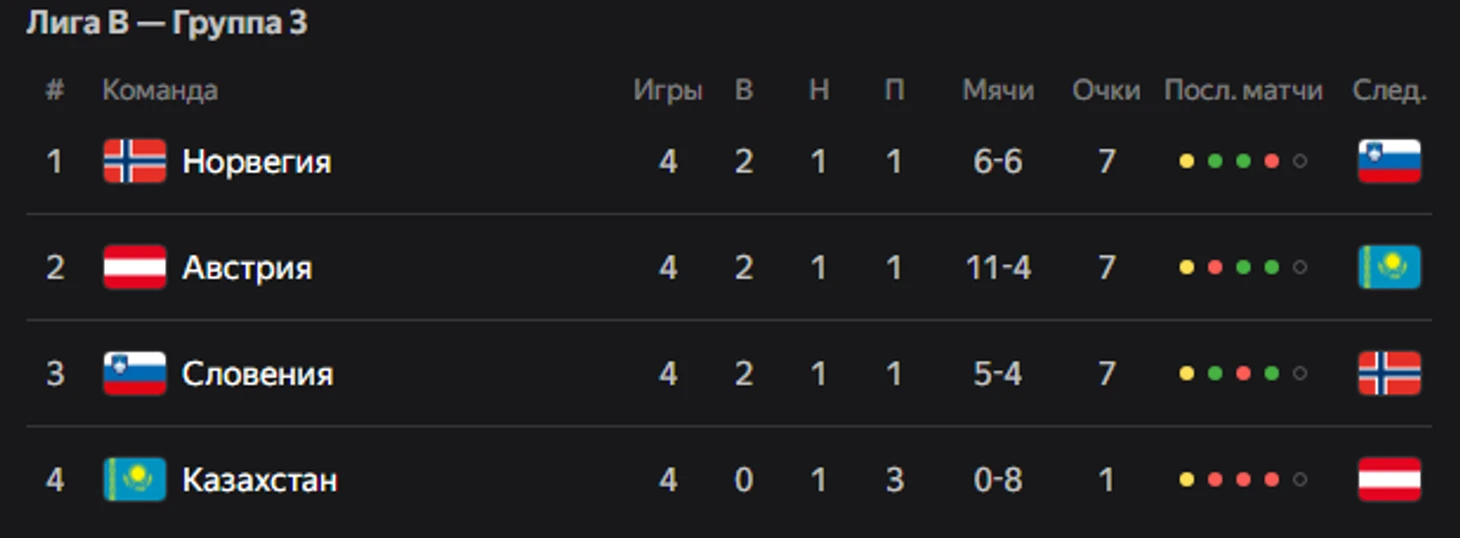Click the Игры column header

pos(668,90)
